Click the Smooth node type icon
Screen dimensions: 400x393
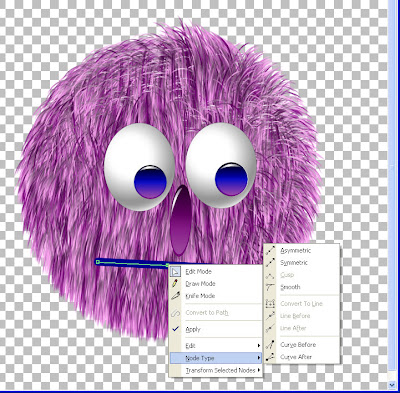[x=270, y=287]
